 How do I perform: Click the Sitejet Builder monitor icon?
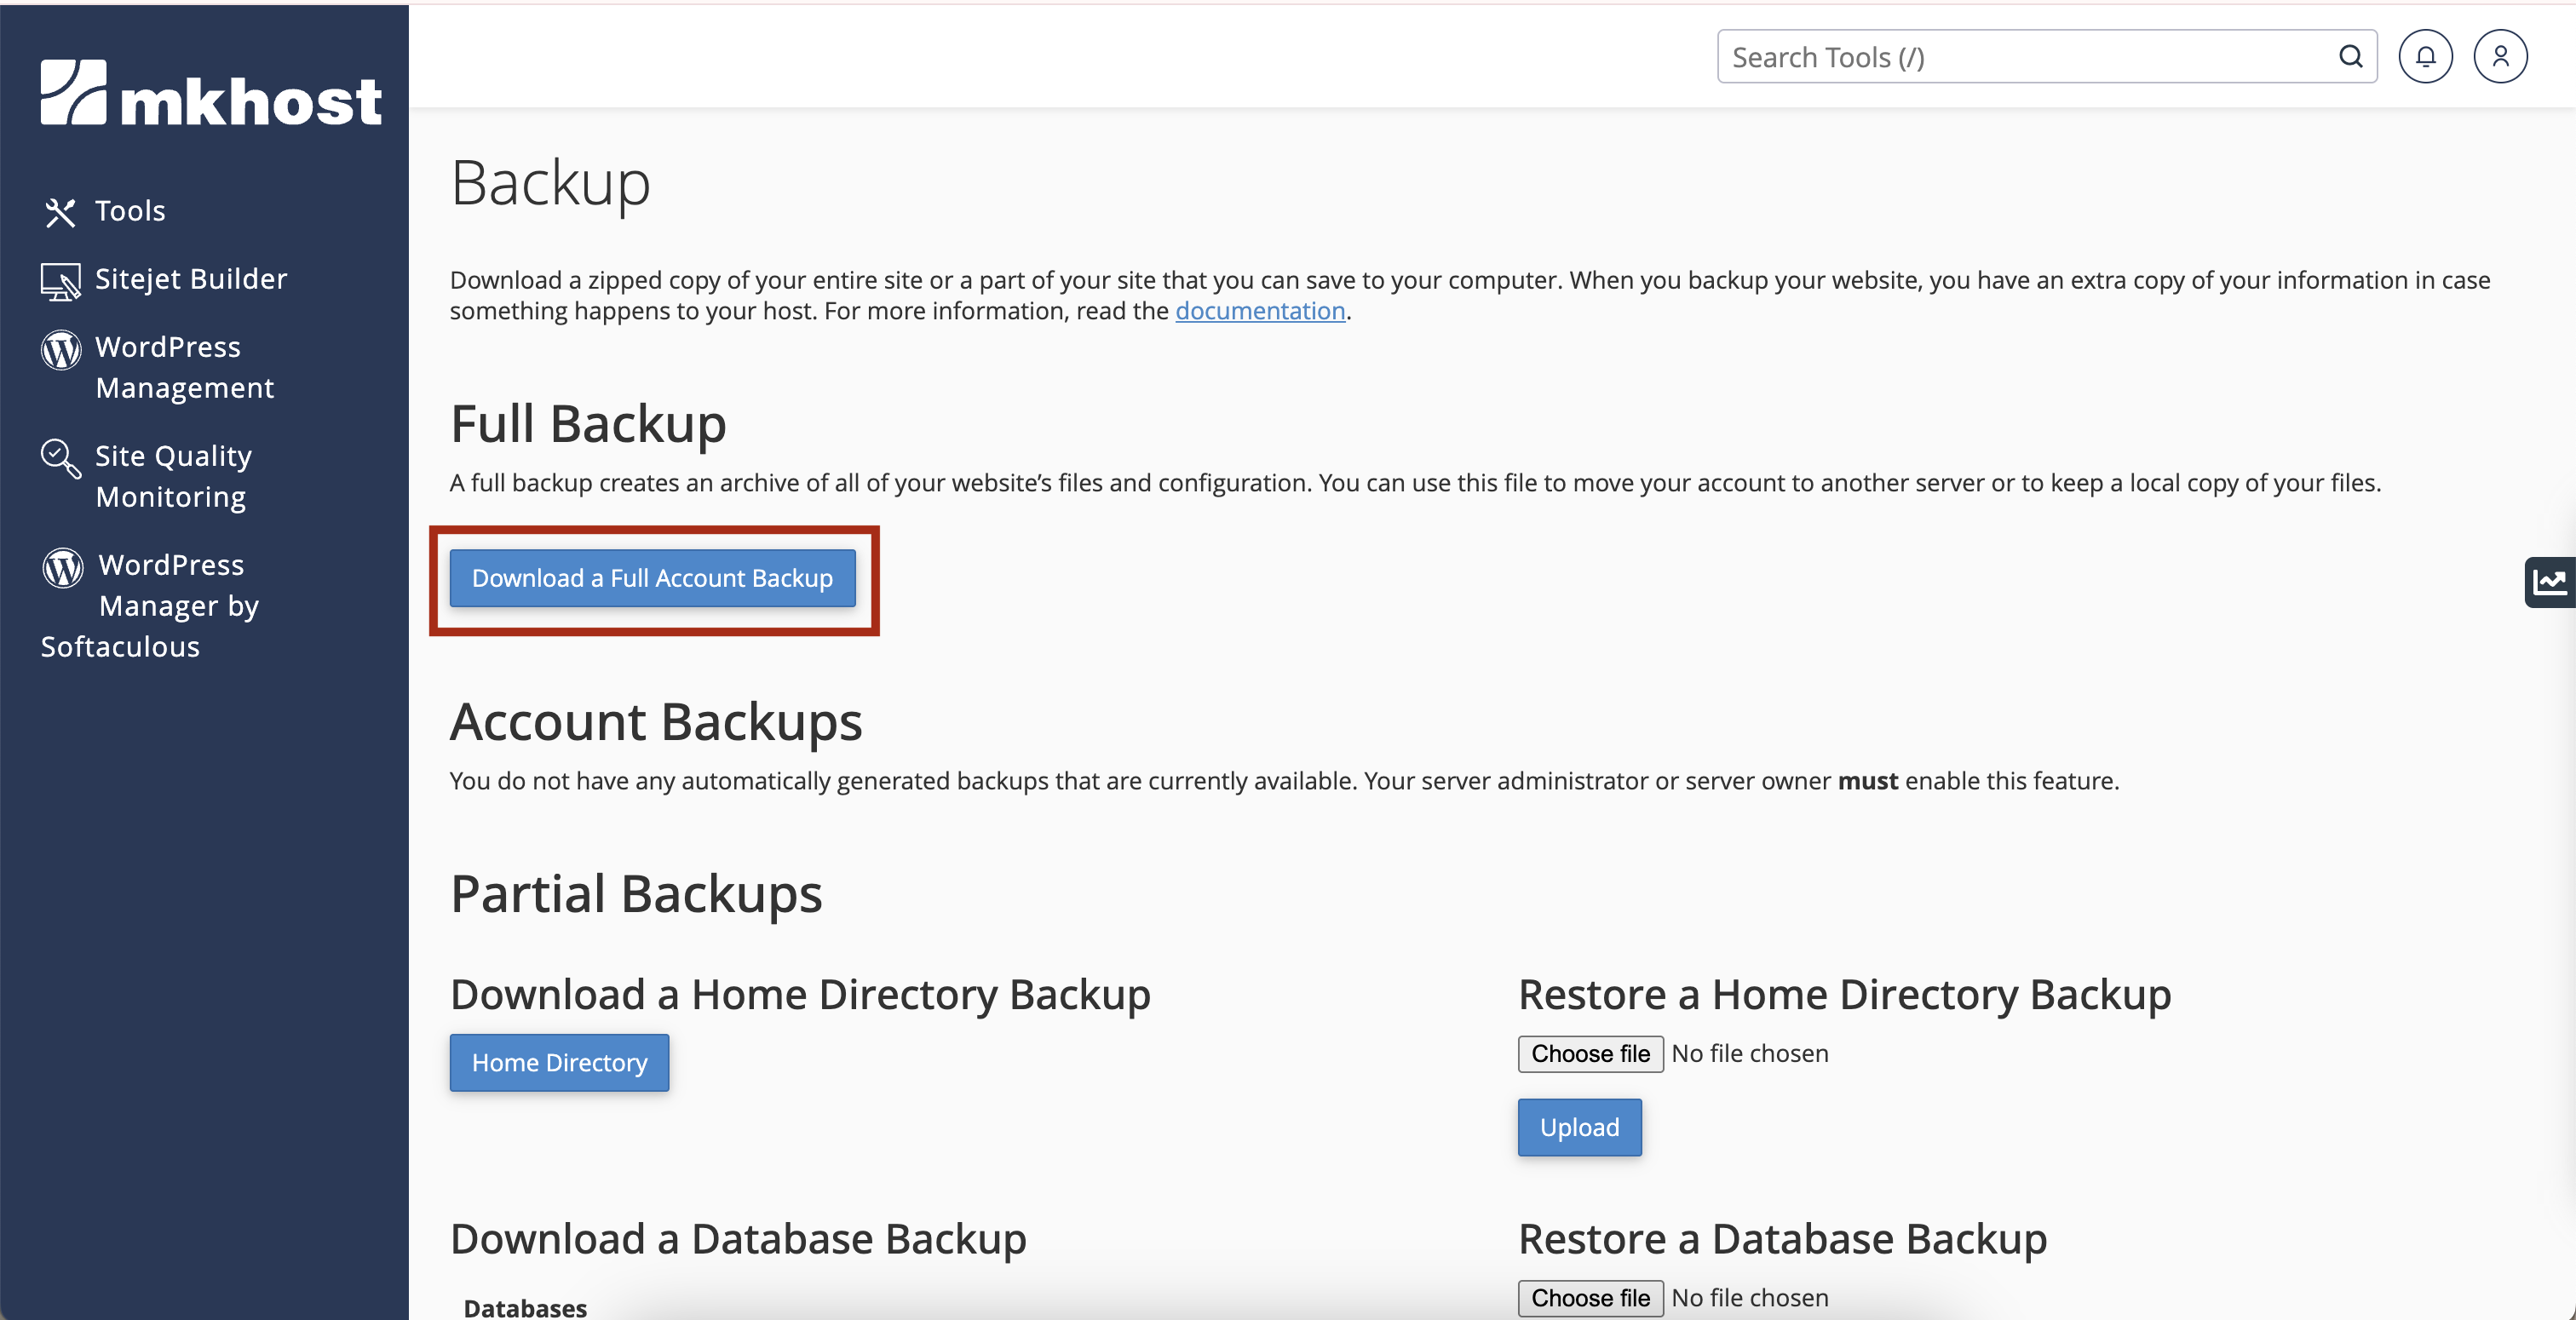[x=60, y=281]
